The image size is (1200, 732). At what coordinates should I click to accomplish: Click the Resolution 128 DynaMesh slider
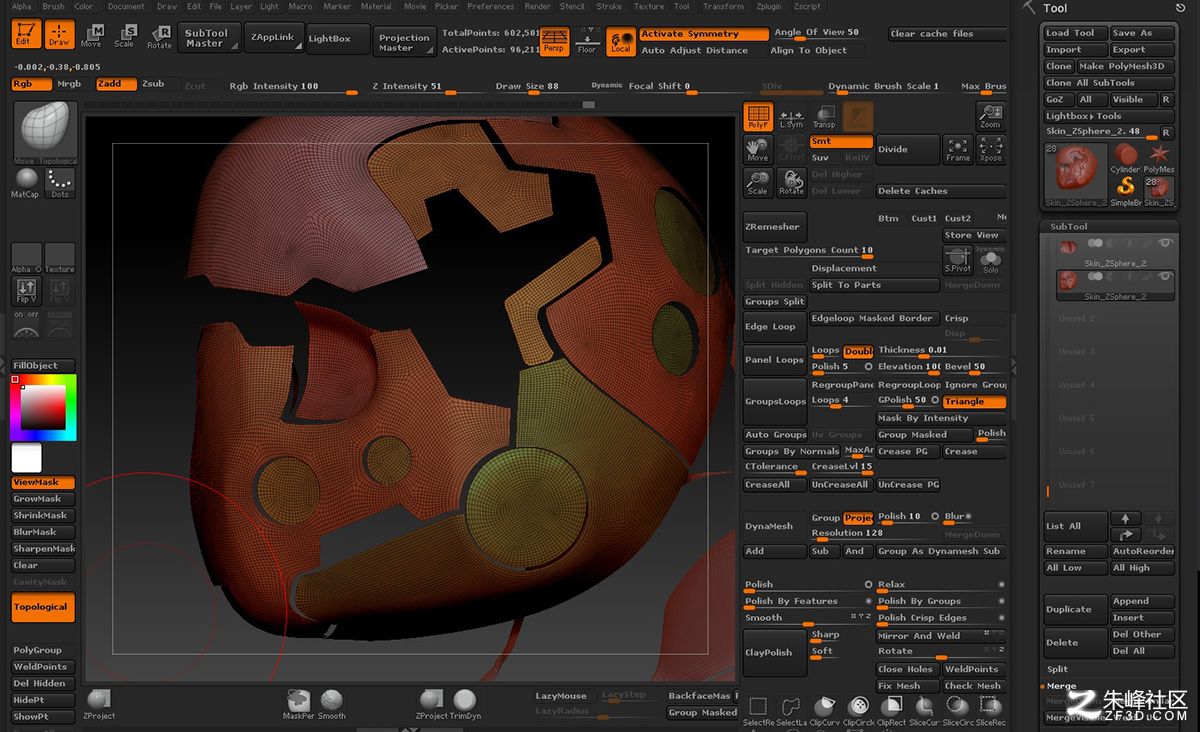coord(874,534)
